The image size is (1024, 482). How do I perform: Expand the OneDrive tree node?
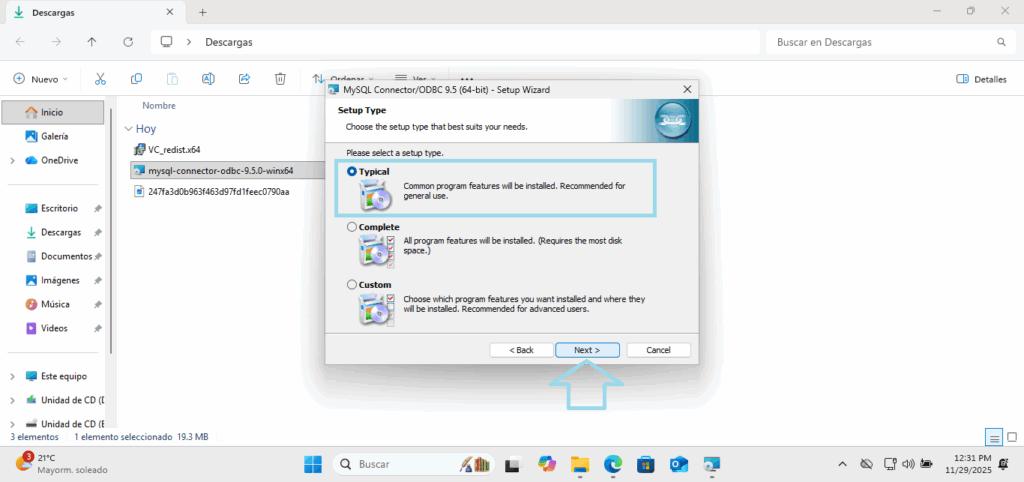click(x=12, y=160)
